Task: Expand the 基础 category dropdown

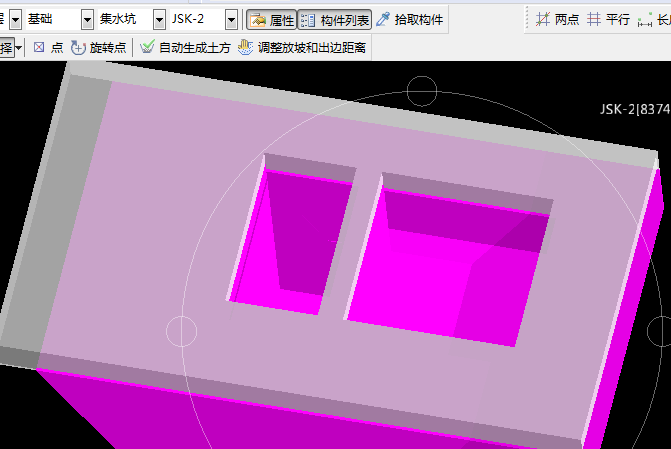Action: (x=87, y=20)
